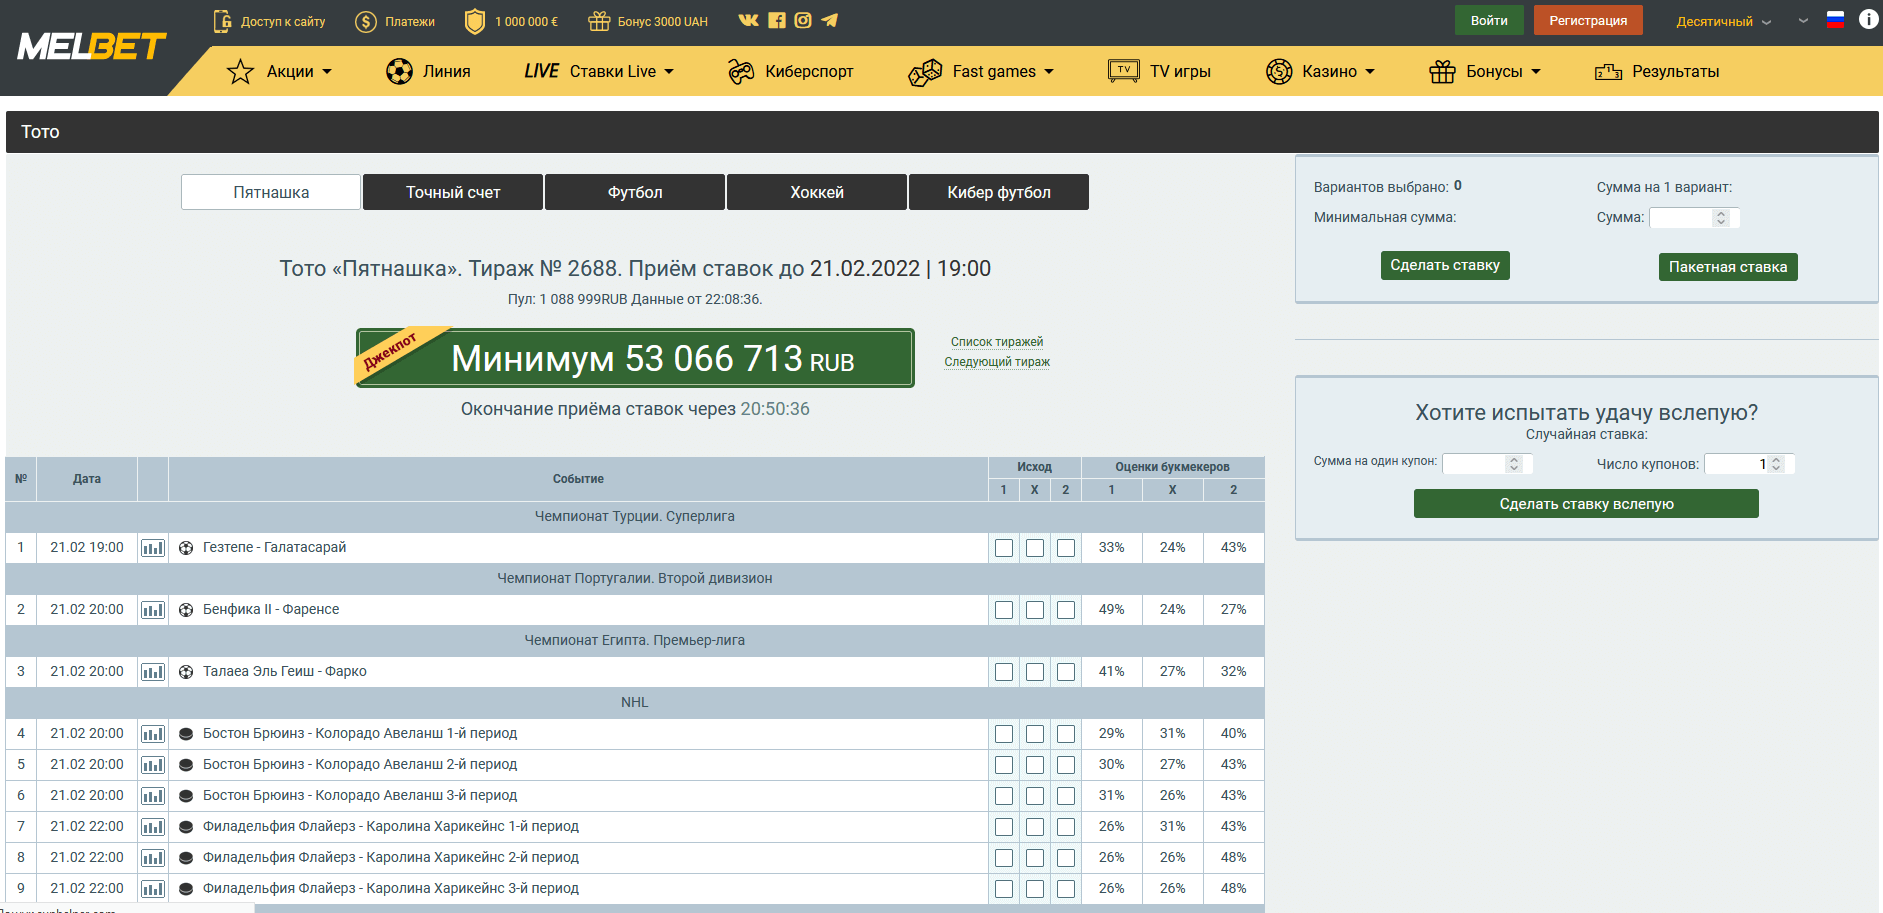Image resolution: width=1883 pixels, height=913 pixels.
Task: Open the VK social icon
Action: click(748, 20)
